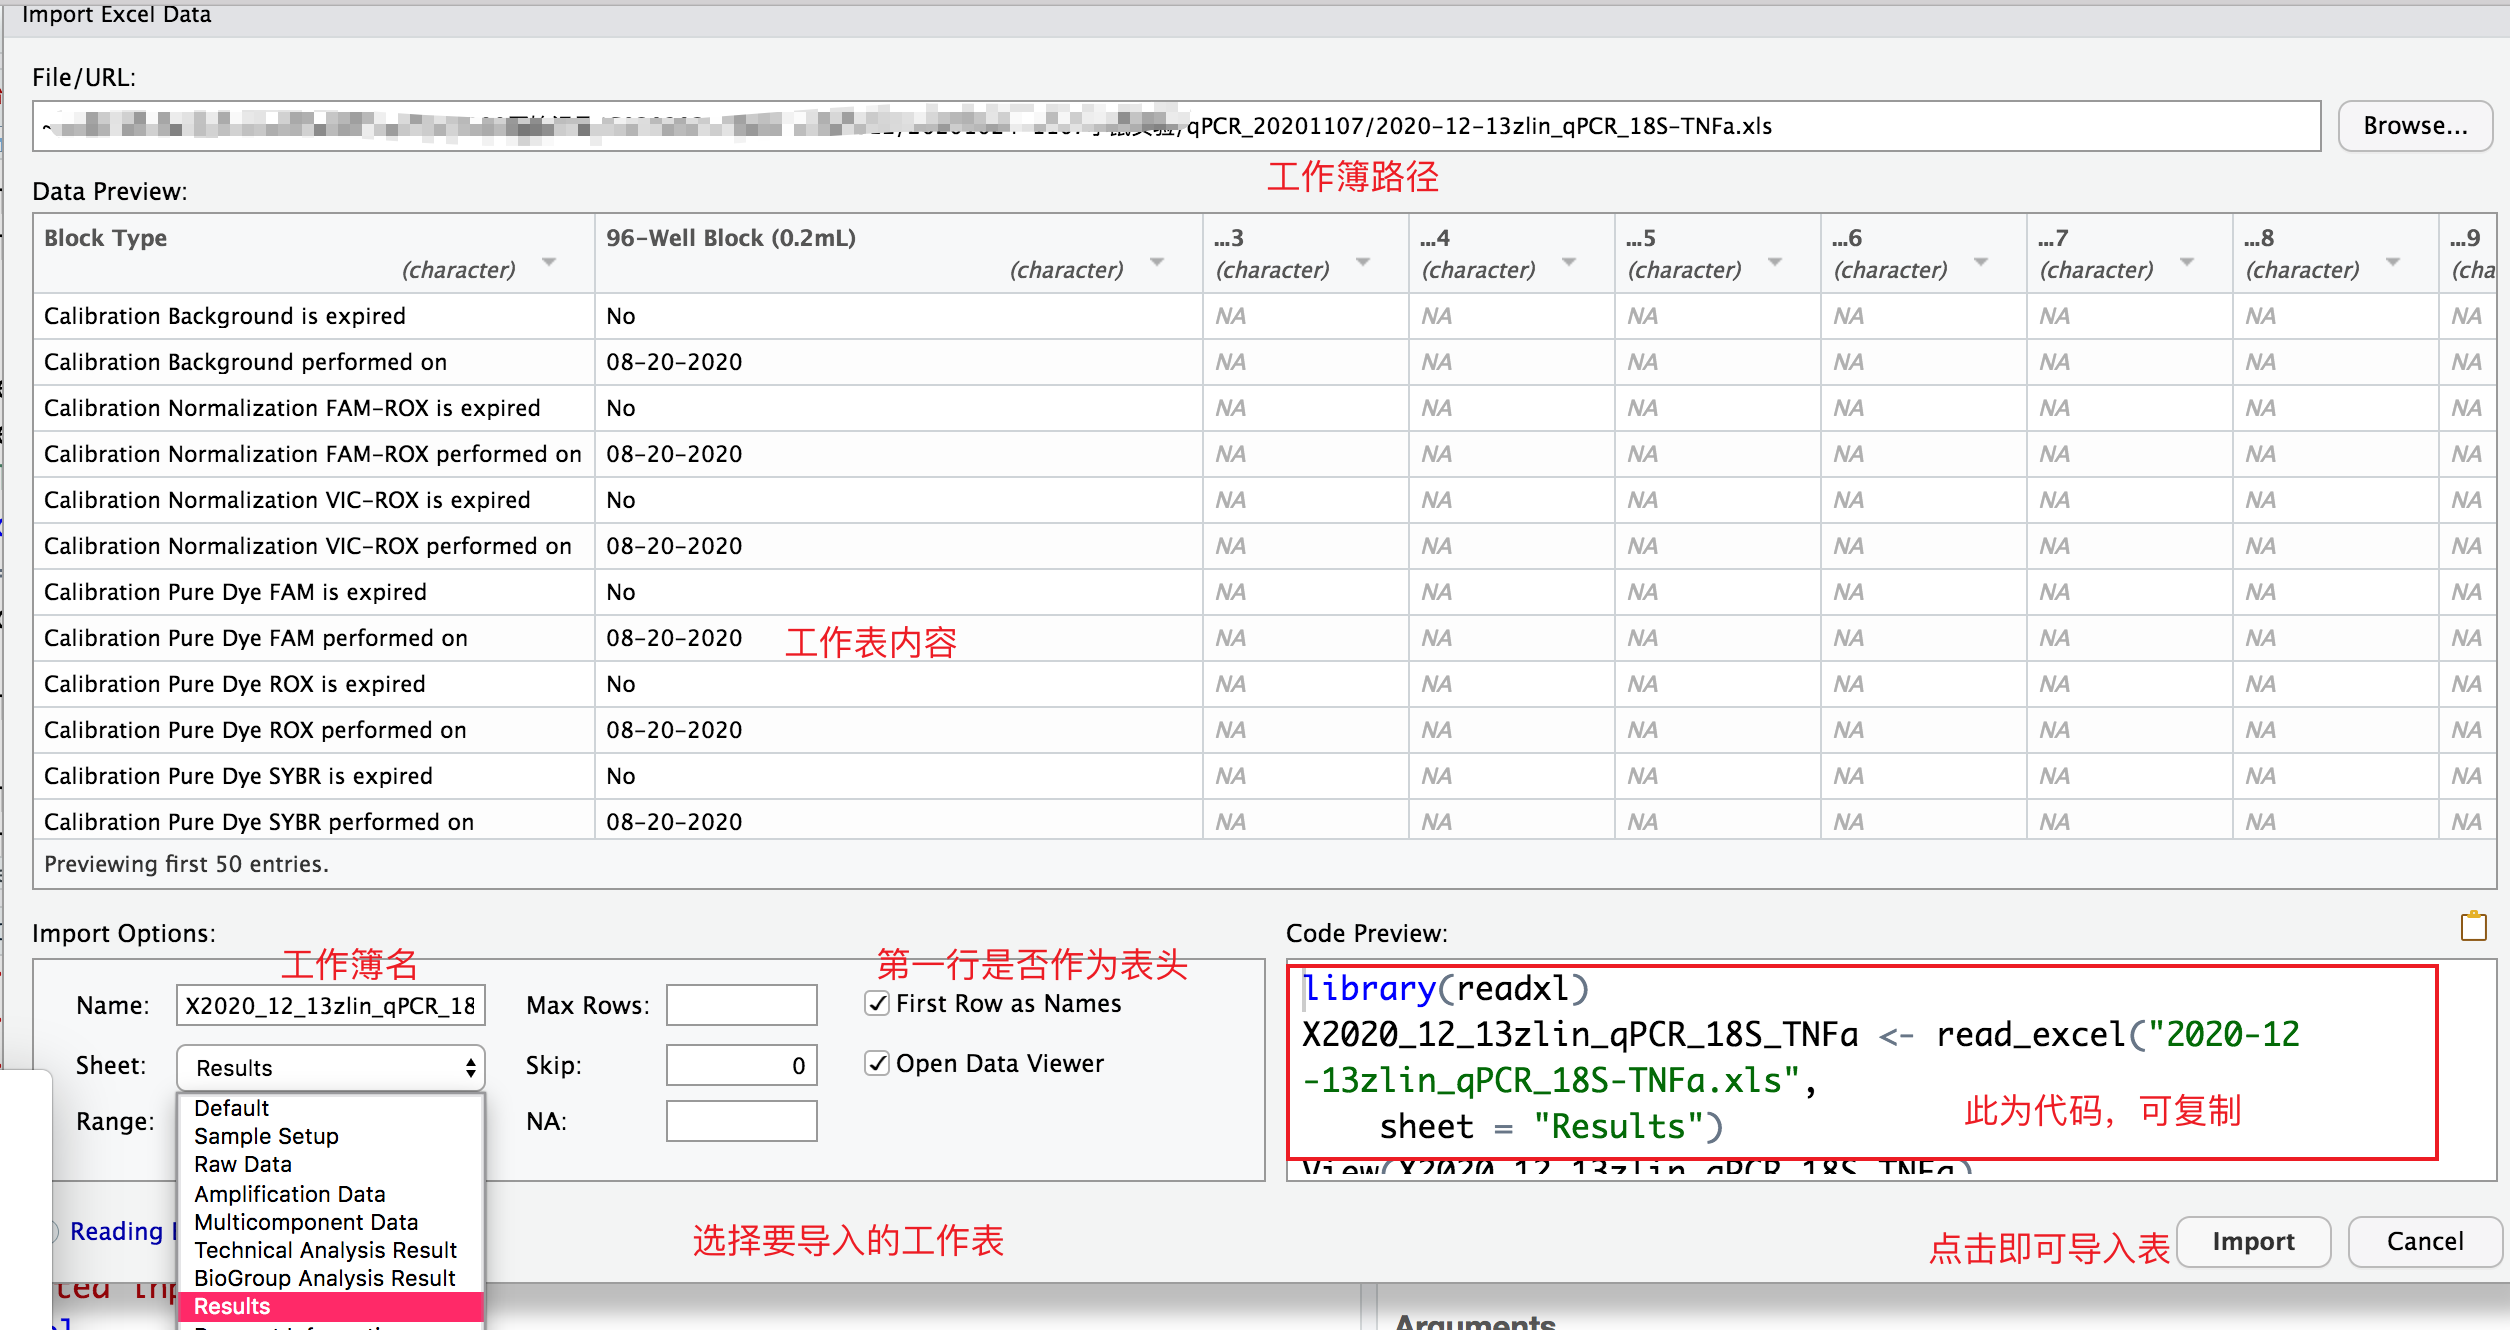Cancel the import dialog

click(2424, 1241)
